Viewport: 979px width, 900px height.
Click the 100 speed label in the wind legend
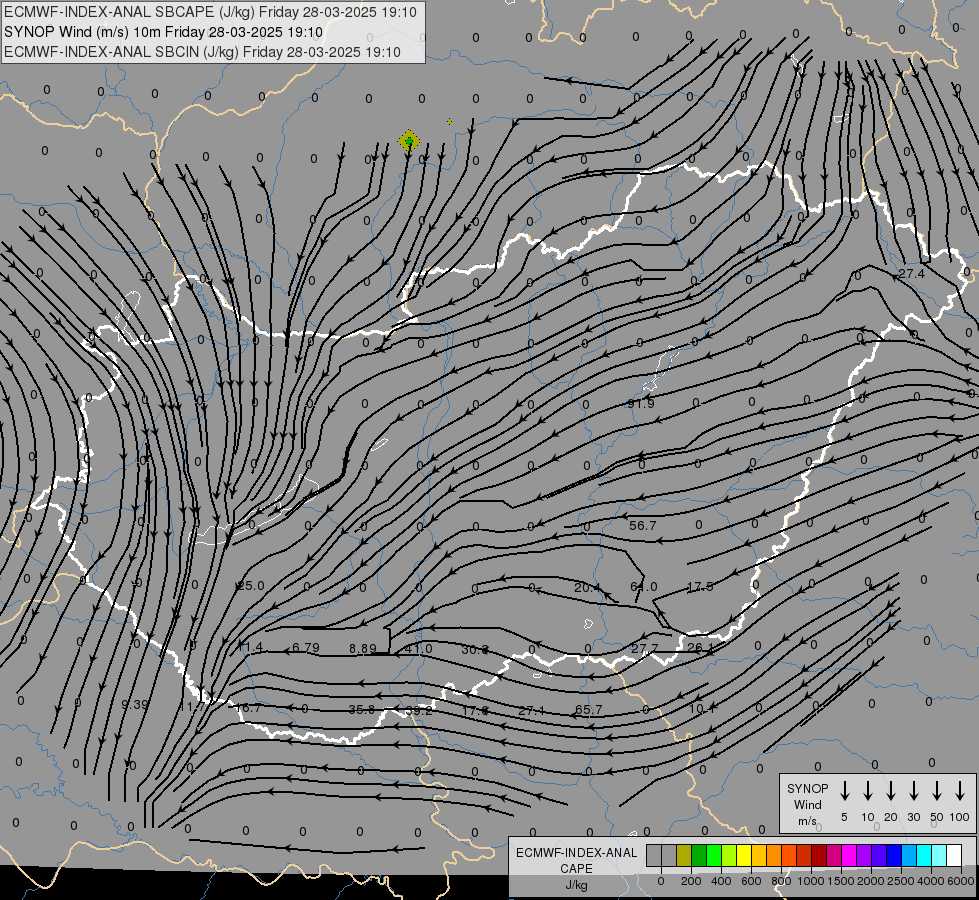point(960,817)
